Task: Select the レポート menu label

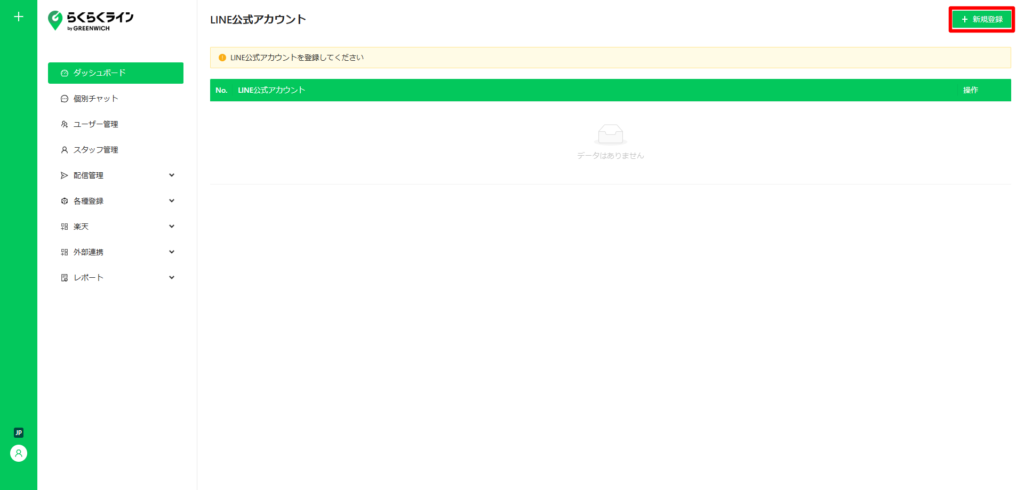Action: (88, 277)
